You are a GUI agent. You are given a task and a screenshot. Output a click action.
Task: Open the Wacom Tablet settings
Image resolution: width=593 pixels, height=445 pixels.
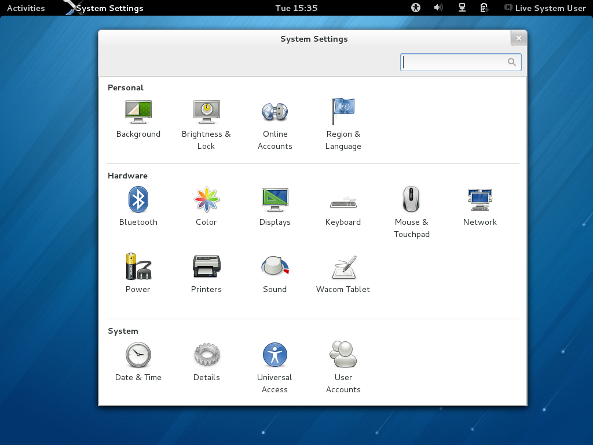(343, 273)
